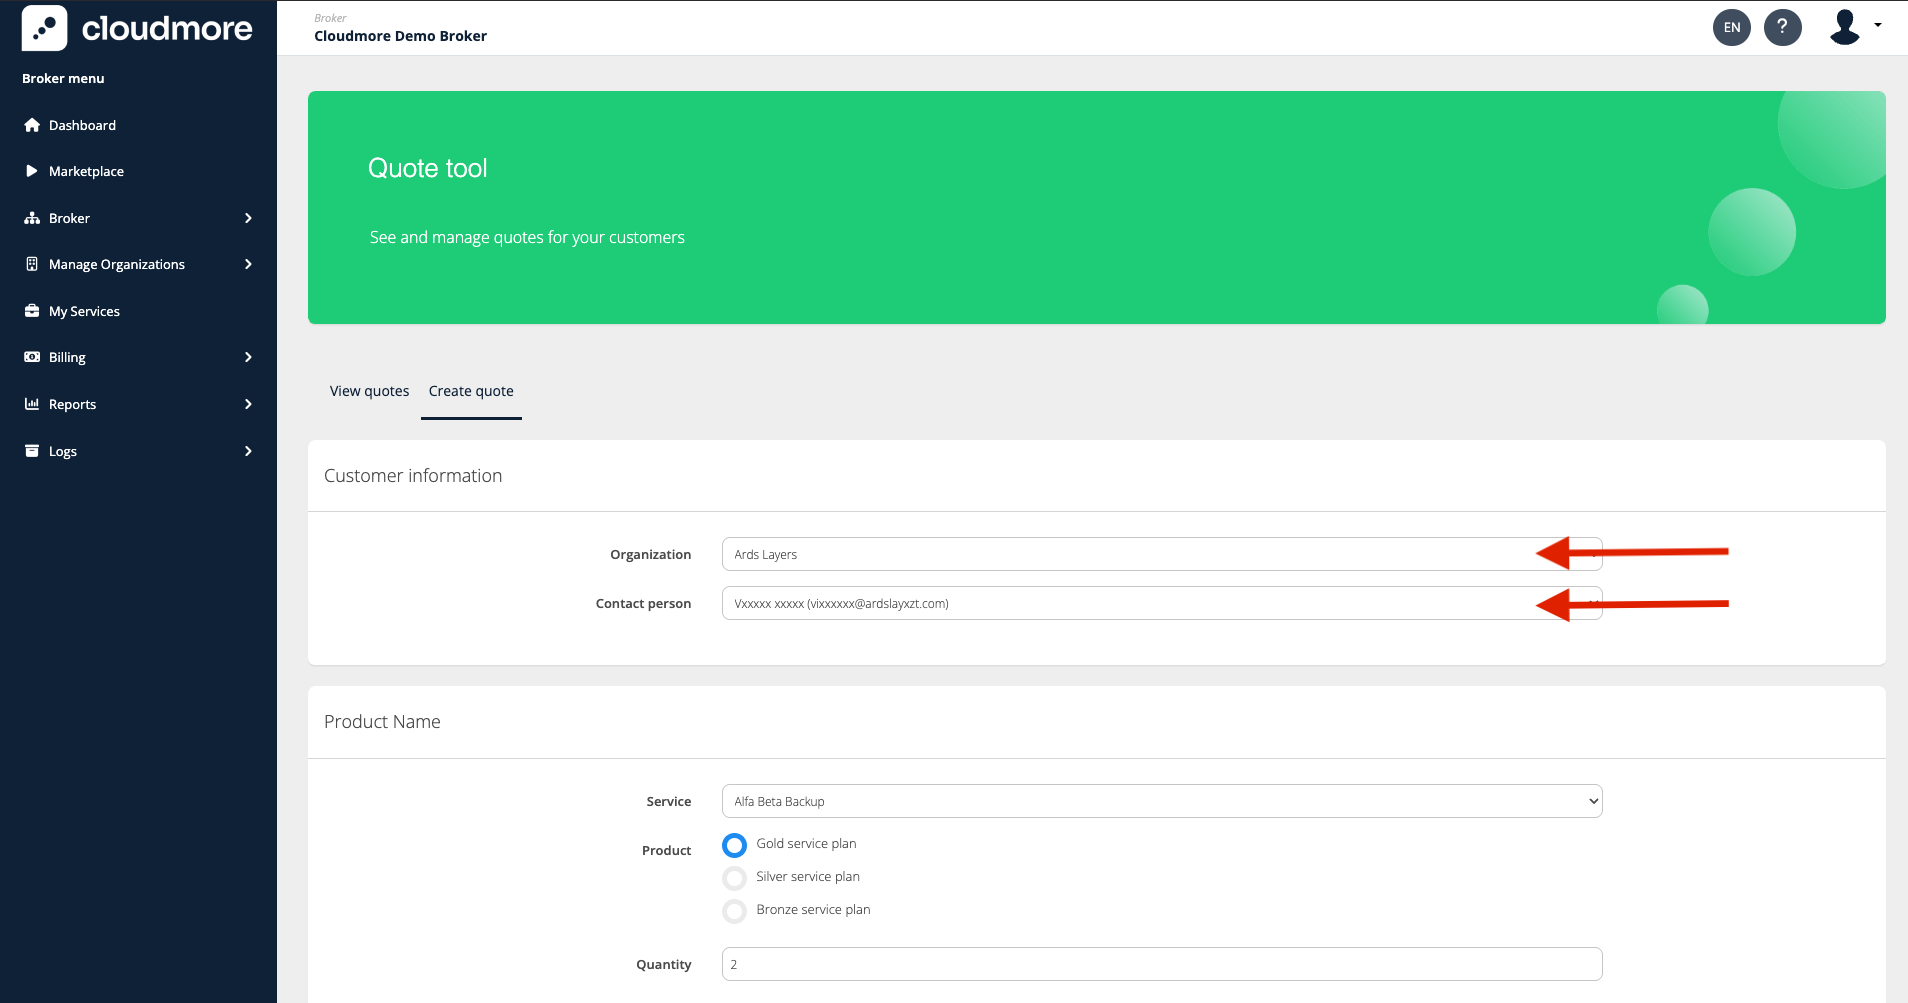Open the help question mark icon
1908x1003 pixels.
1782,27
